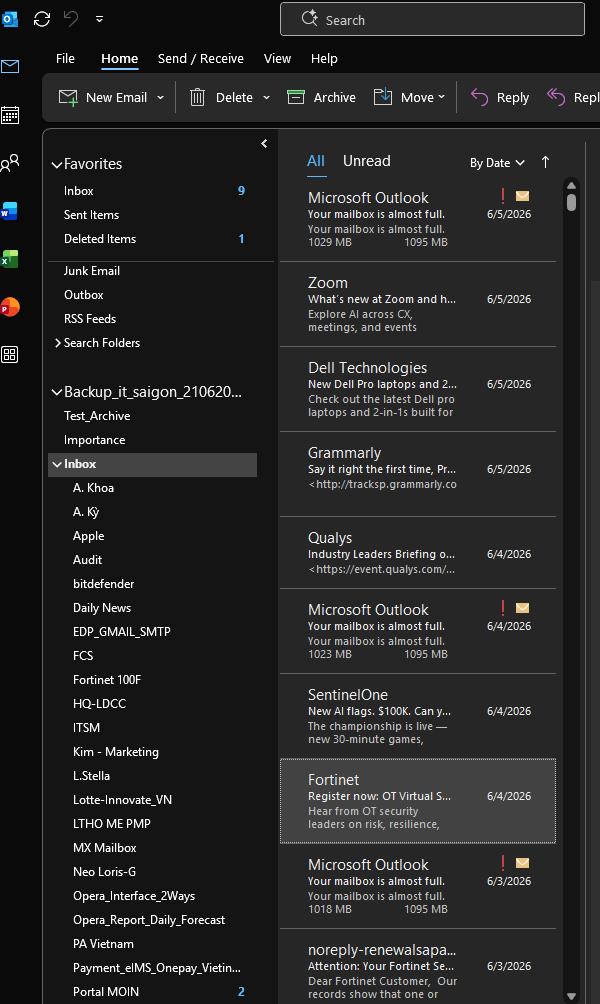600x1004 pixels.
Task: Open the Dell Technologies email
Action: (418, 389)
